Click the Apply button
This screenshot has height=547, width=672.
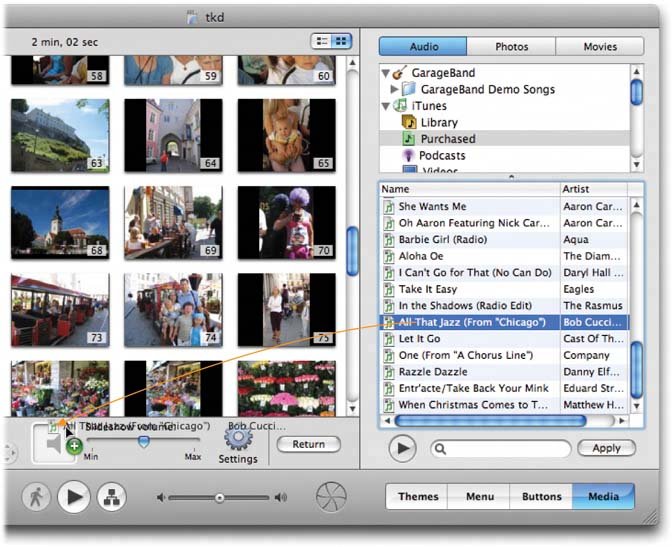tap(606, 449)
